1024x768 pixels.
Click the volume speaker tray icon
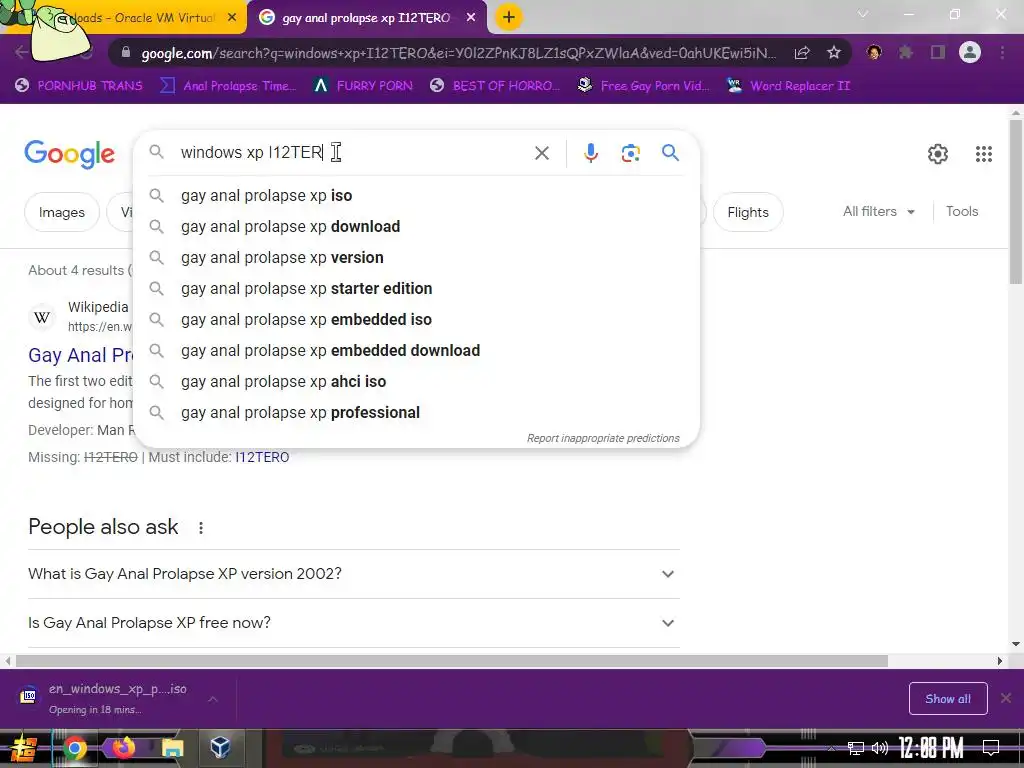coord(880,748)
